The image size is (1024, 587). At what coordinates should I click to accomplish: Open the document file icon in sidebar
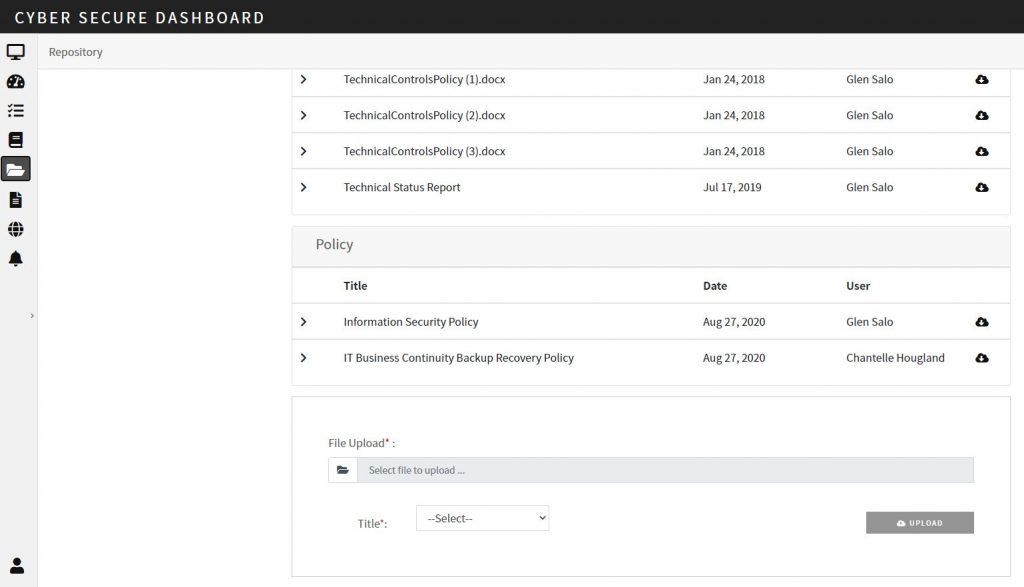point(16,200)
